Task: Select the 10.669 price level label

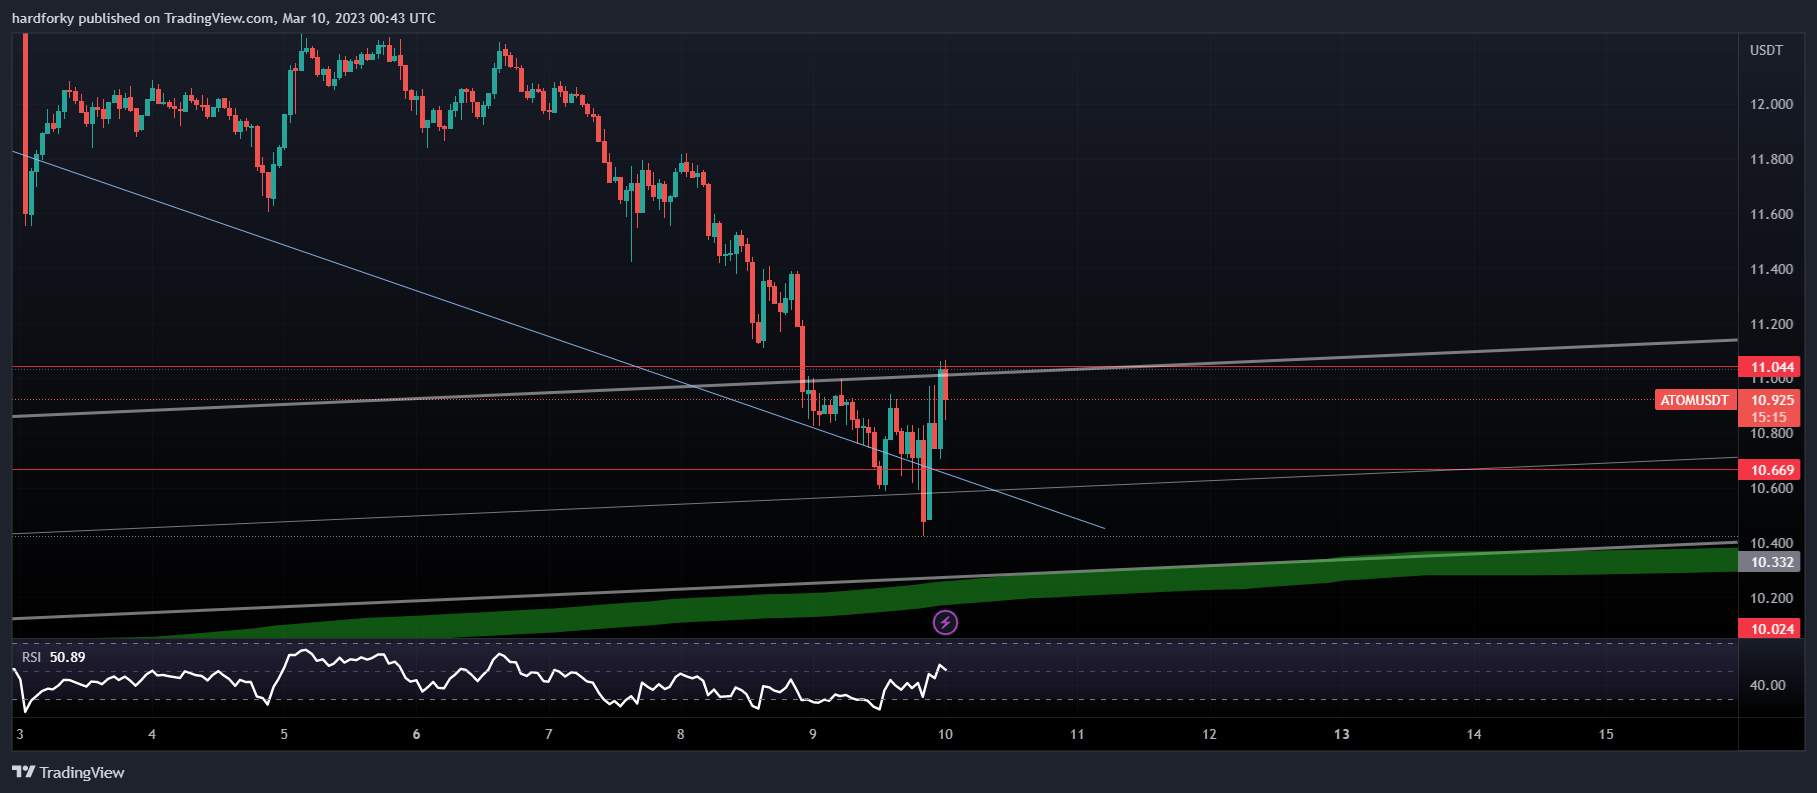Action: [1769, 470]
